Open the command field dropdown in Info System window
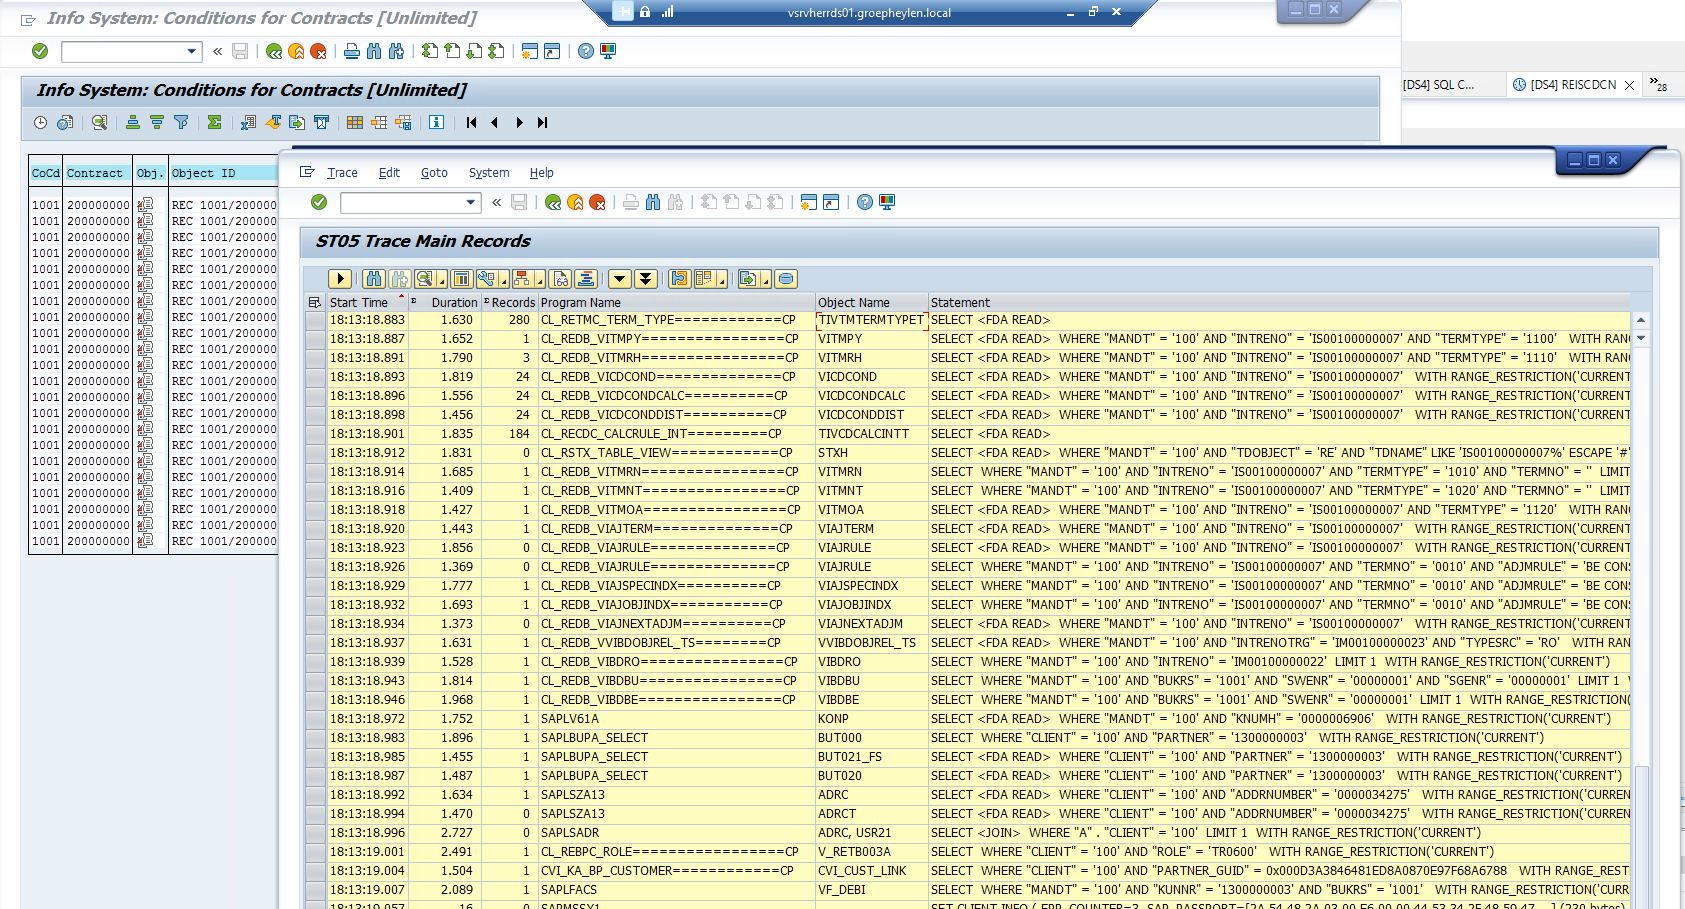The image size is (1685, 909). pyautogui.click(x=192, y=52)
